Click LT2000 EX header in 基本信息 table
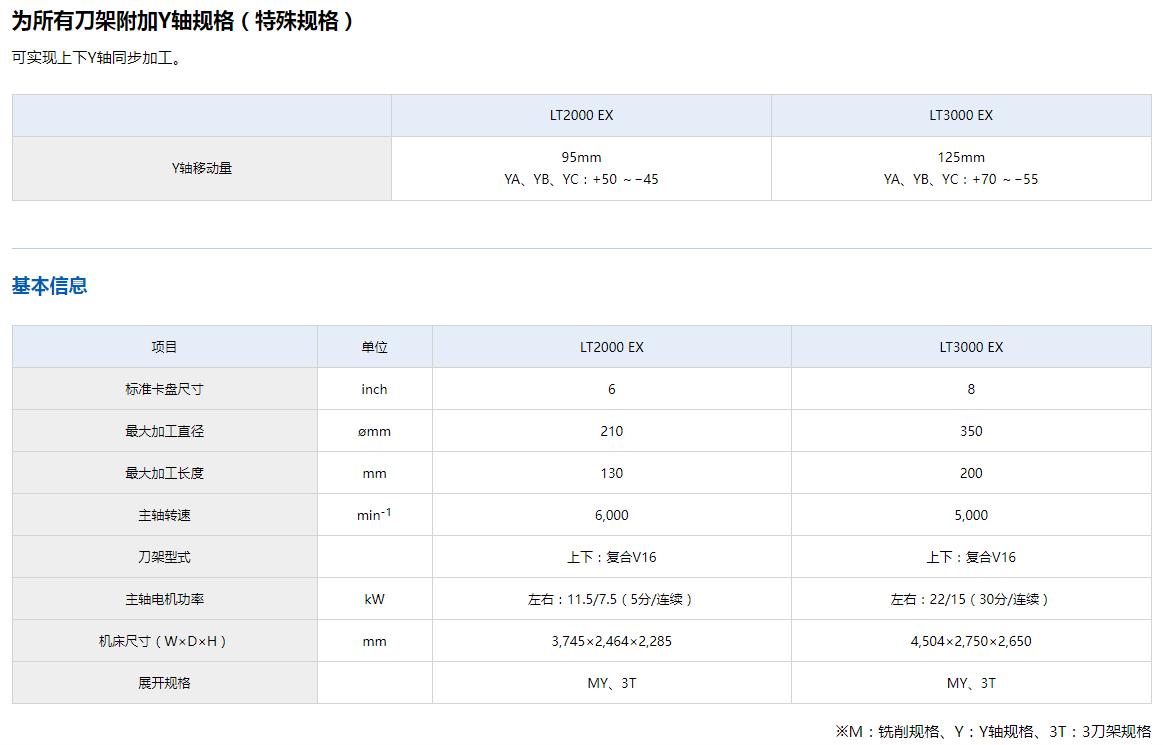Viewport: 1163px width, 745px height. (x=612, y=347)
